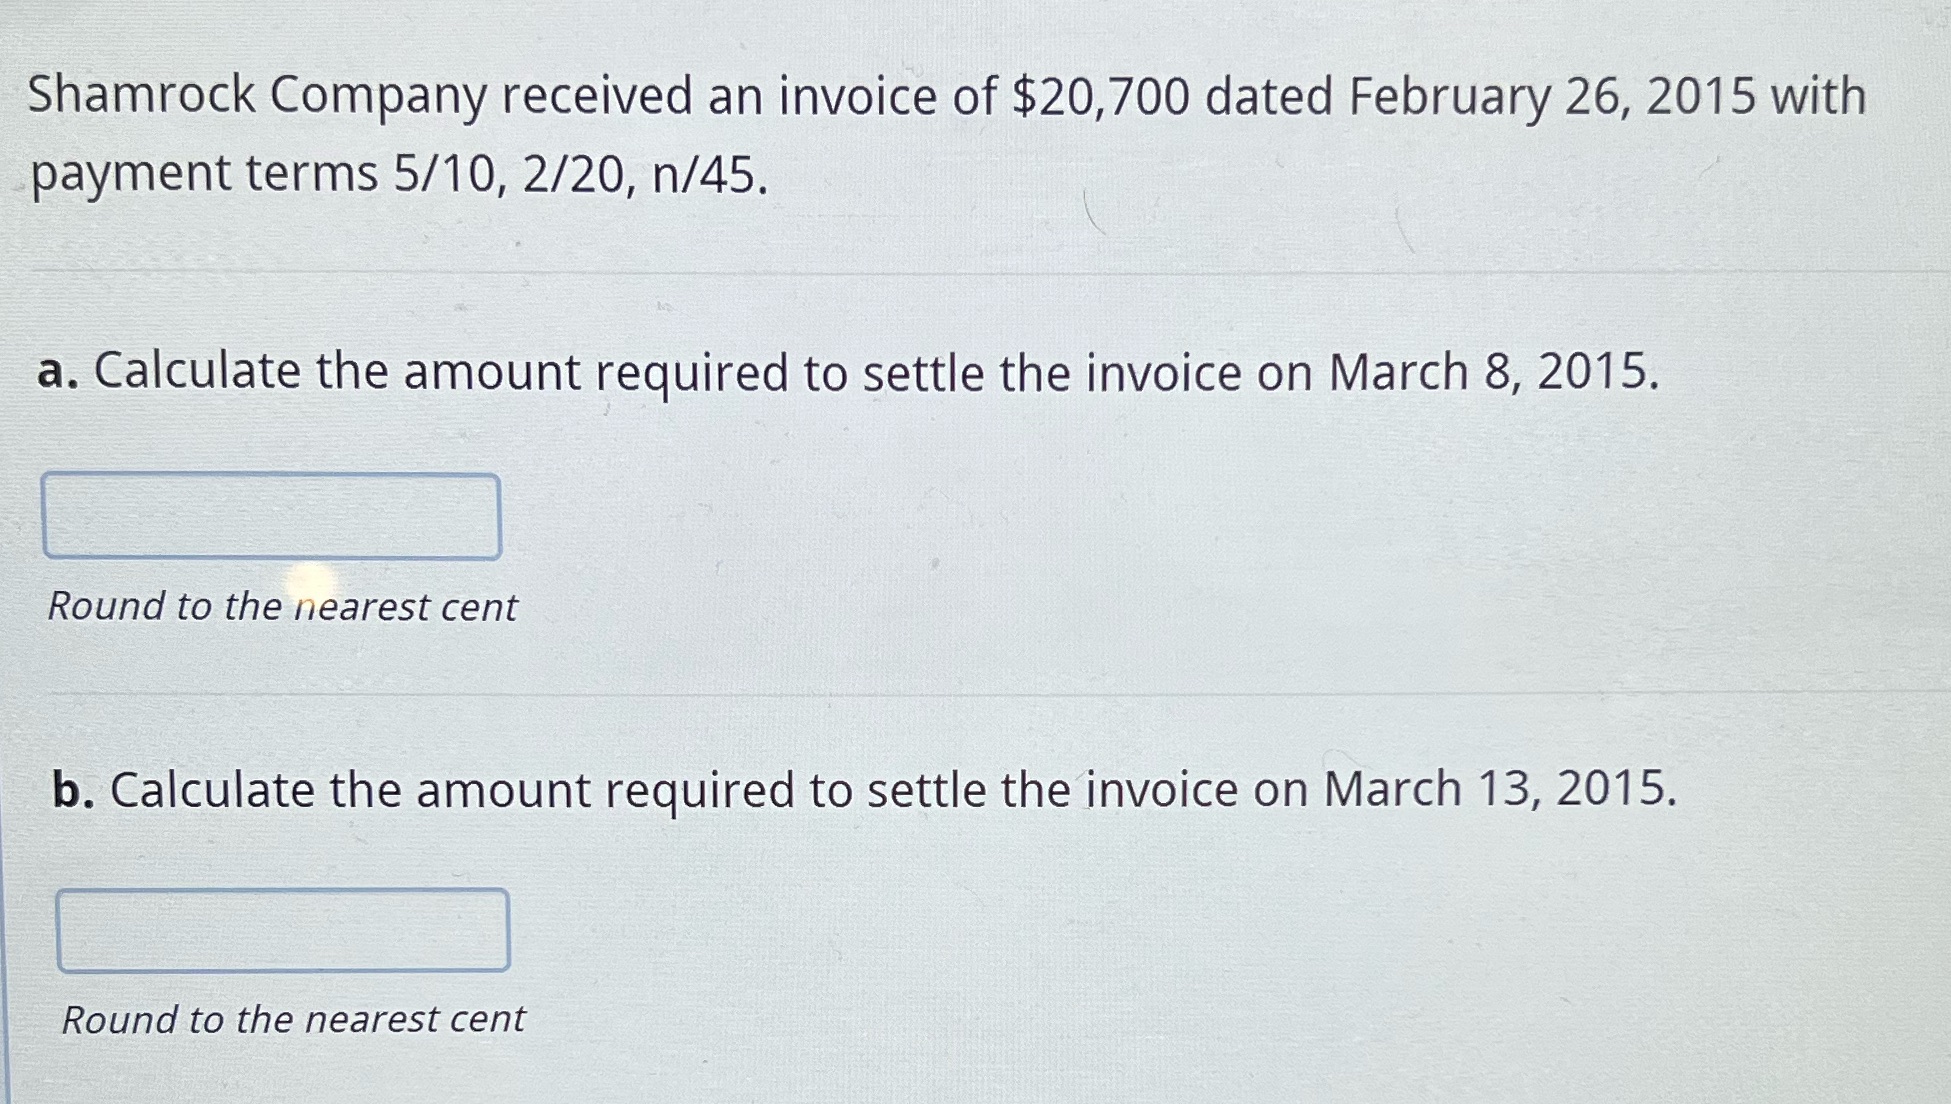
Task: Click the answer box for part b
Action: click(283, 930)
